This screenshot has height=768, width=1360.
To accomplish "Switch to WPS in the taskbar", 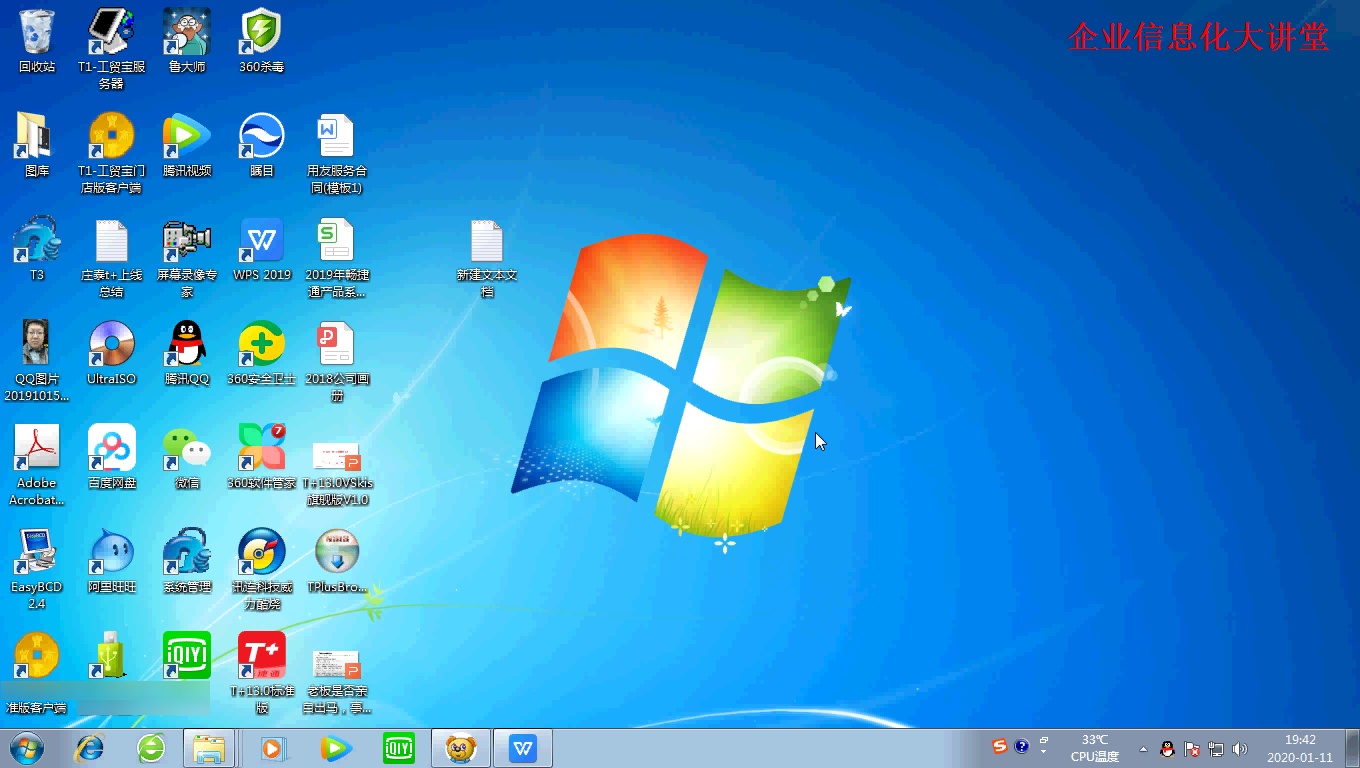I will click(x=523, y=748).
